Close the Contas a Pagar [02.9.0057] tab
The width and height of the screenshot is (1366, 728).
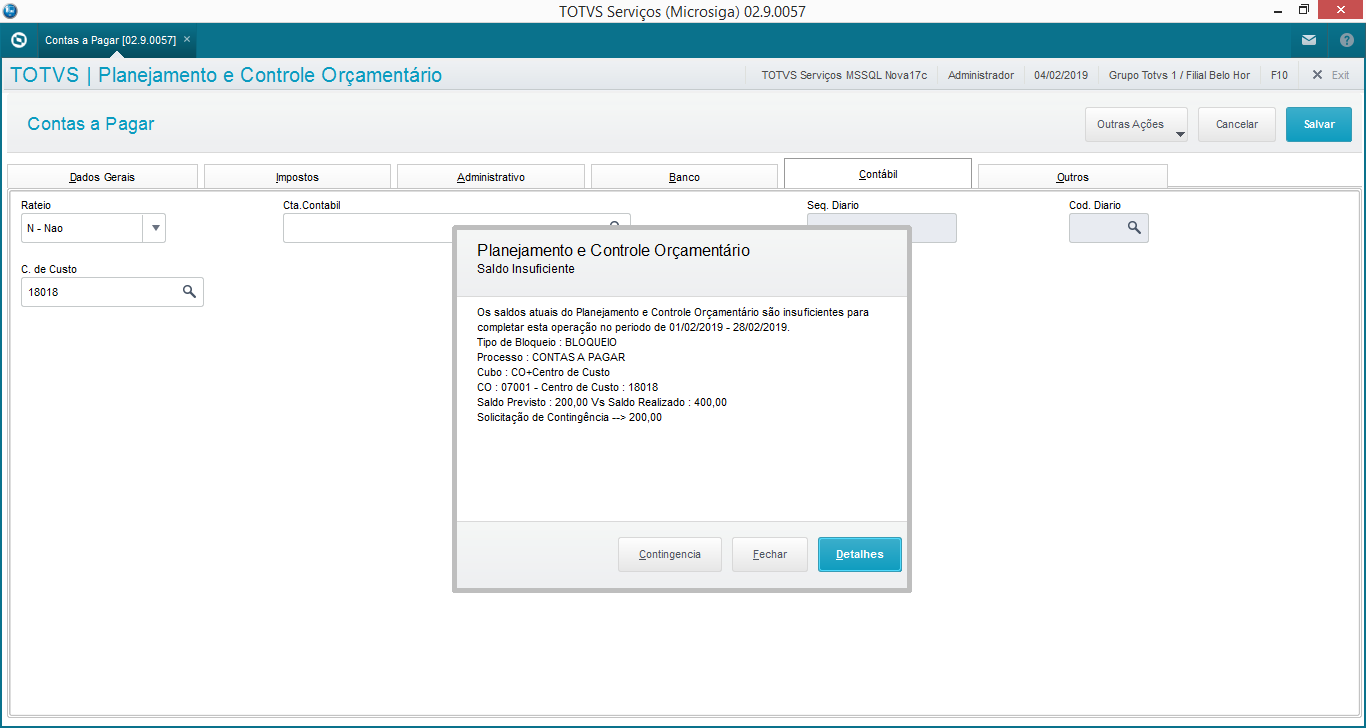[x=187, y=40]
